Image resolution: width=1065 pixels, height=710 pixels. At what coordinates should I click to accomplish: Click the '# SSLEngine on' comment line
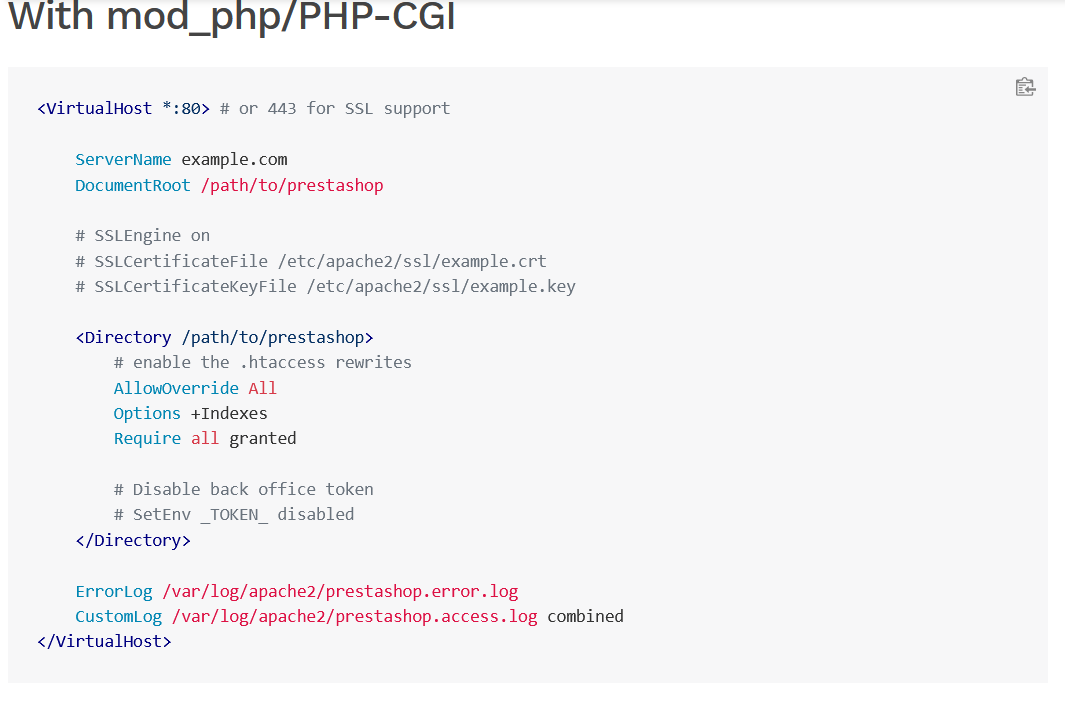tap(143, 236)
